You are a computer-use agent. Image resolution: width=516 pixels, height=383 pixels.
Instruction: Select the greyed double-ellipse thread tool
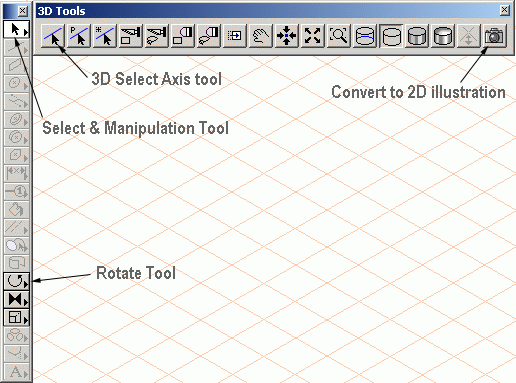pyautogui.click(x=16, y=120)
